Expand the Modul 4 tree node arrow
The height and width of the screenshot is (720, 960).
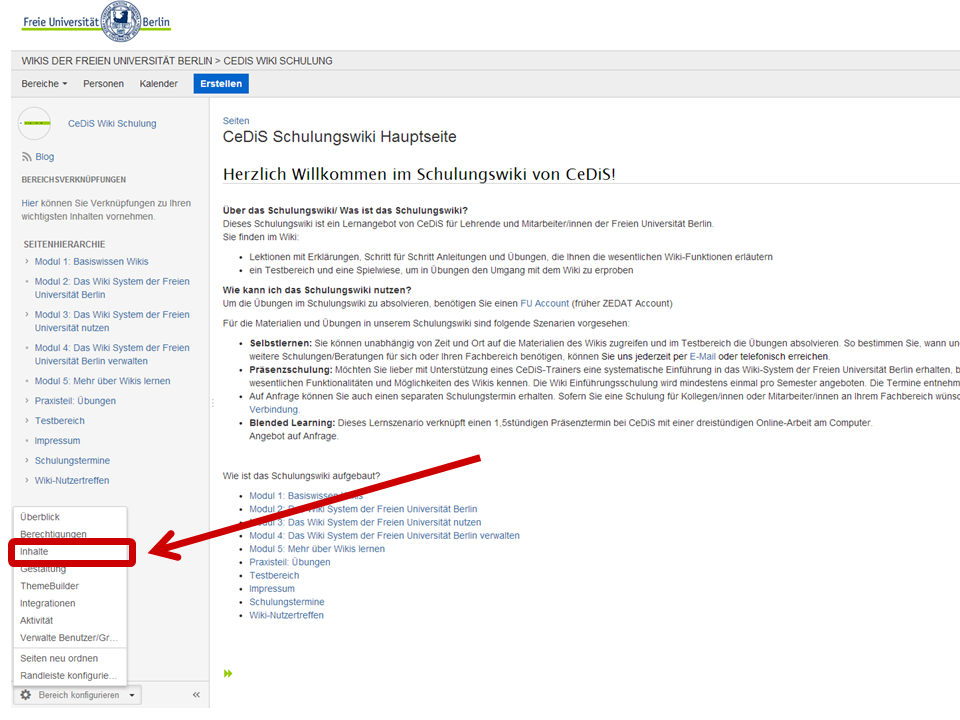pyautogui.click(x=27, y=347)
